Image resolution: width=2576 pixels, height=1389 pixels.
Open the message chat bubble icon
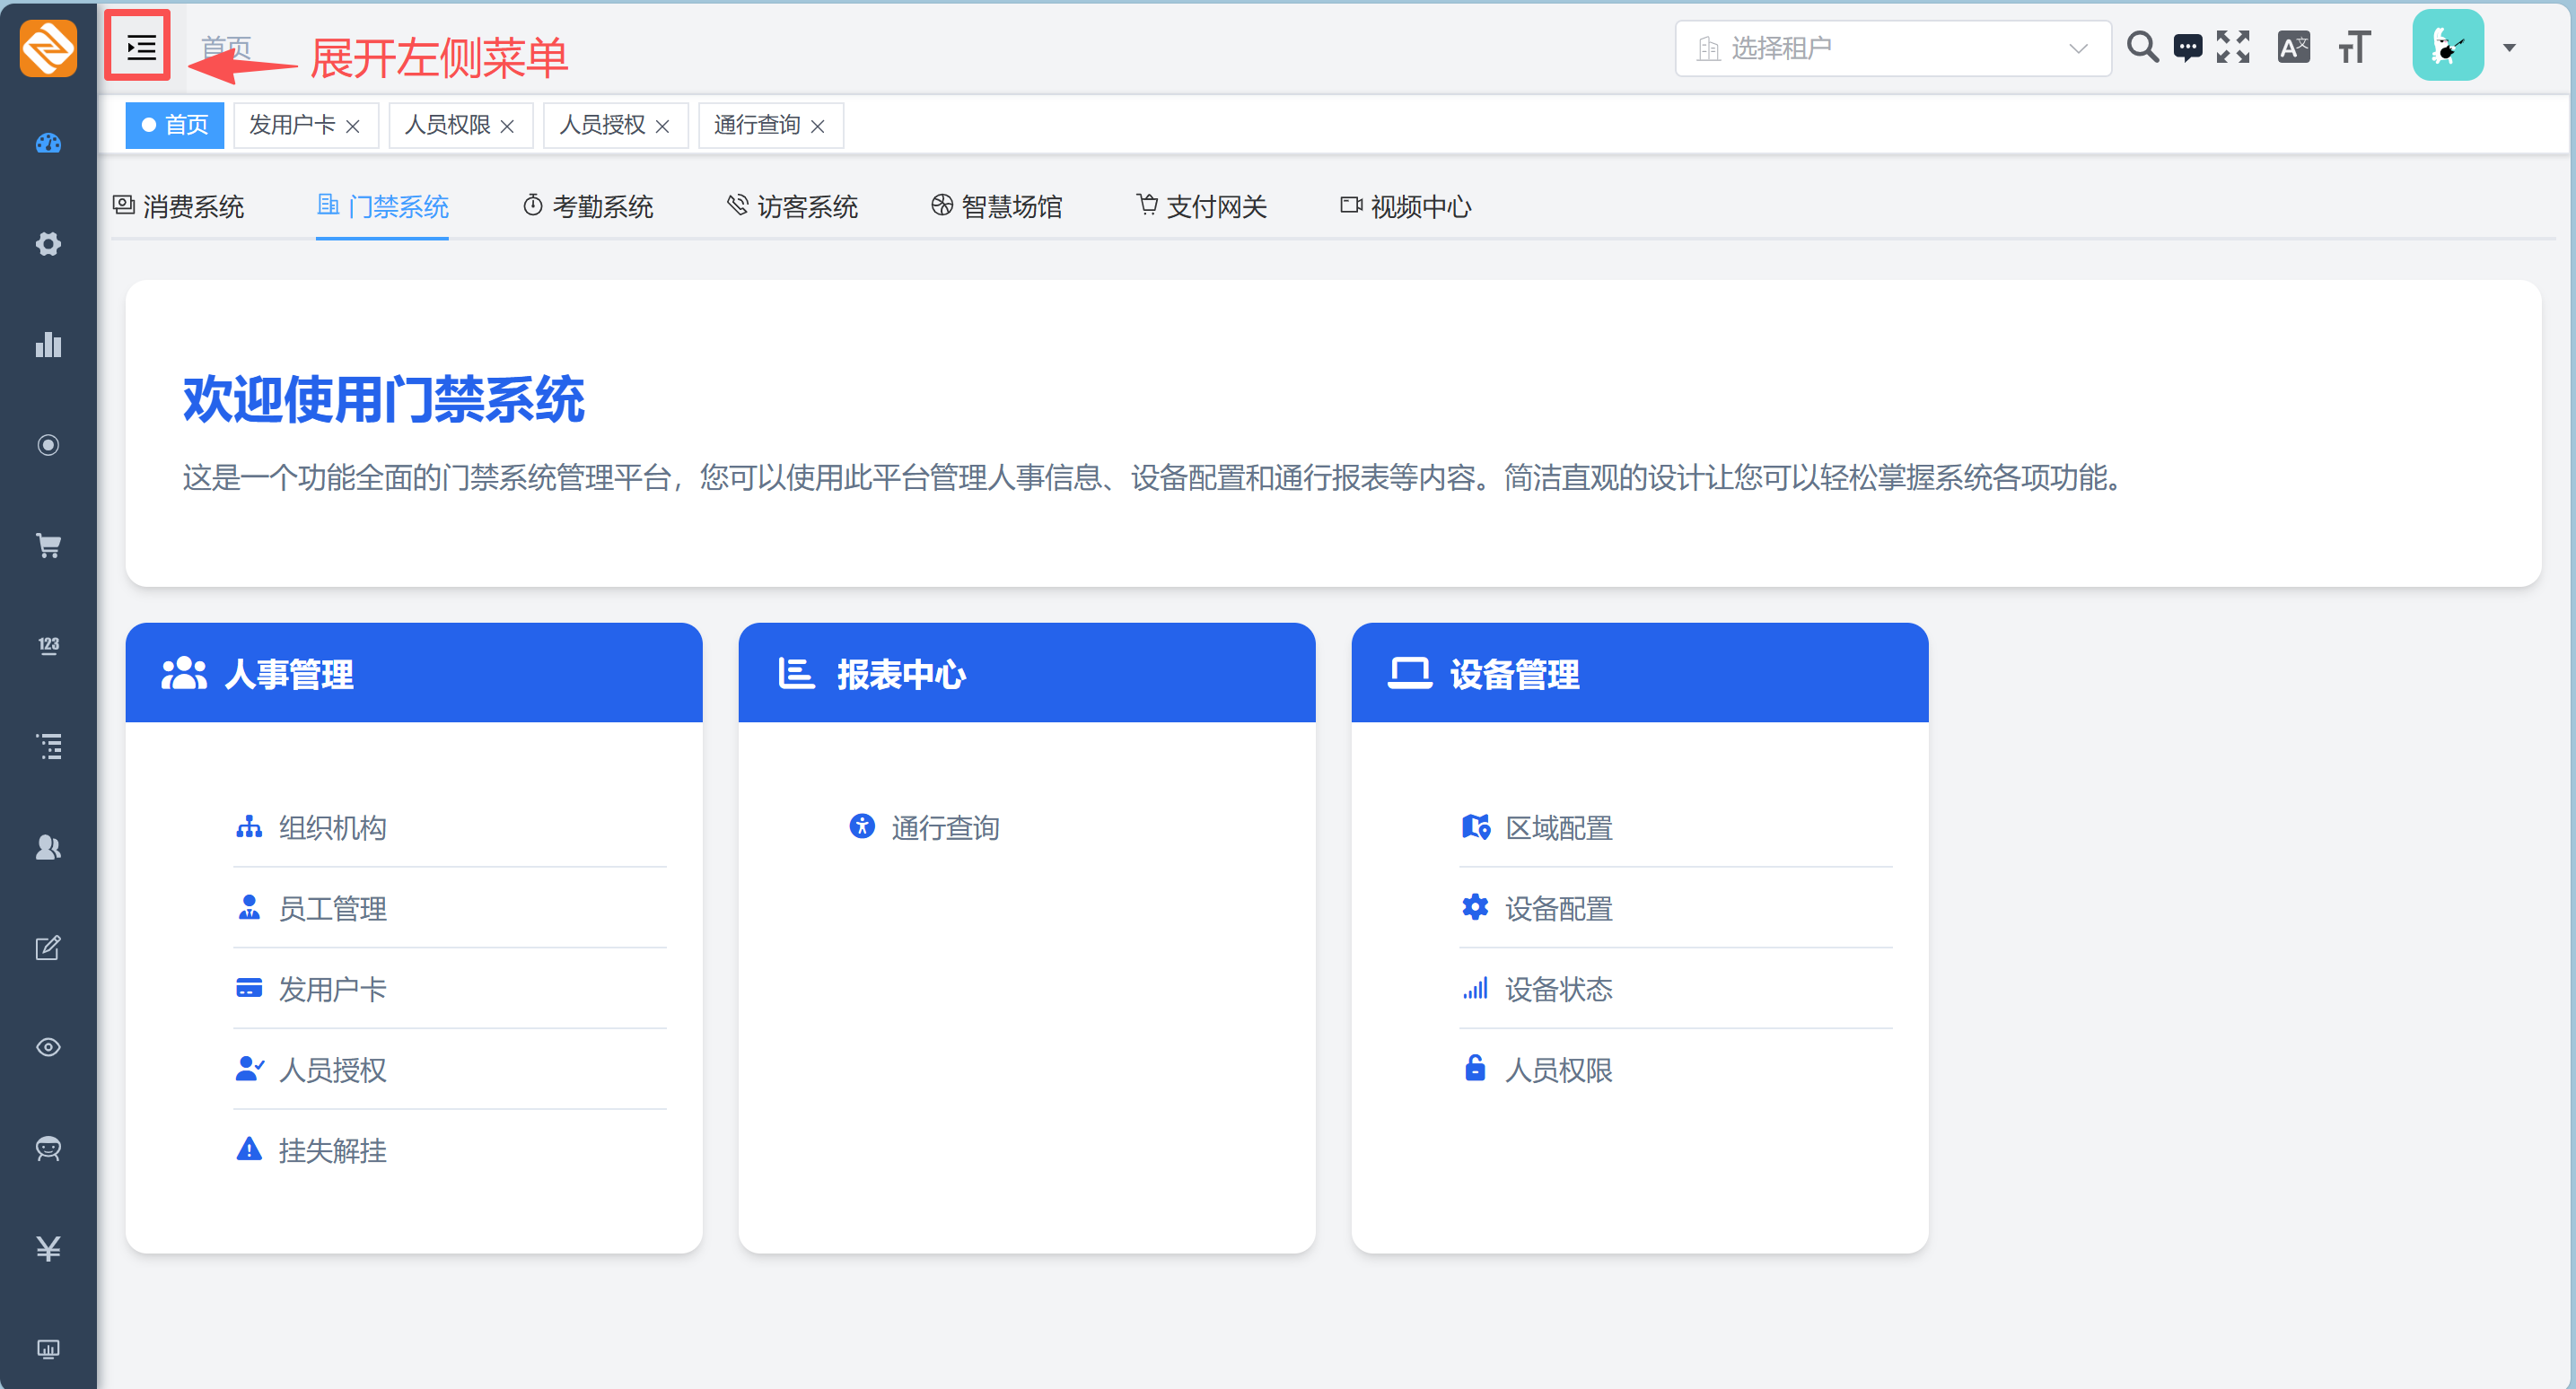coord(2187,47)
